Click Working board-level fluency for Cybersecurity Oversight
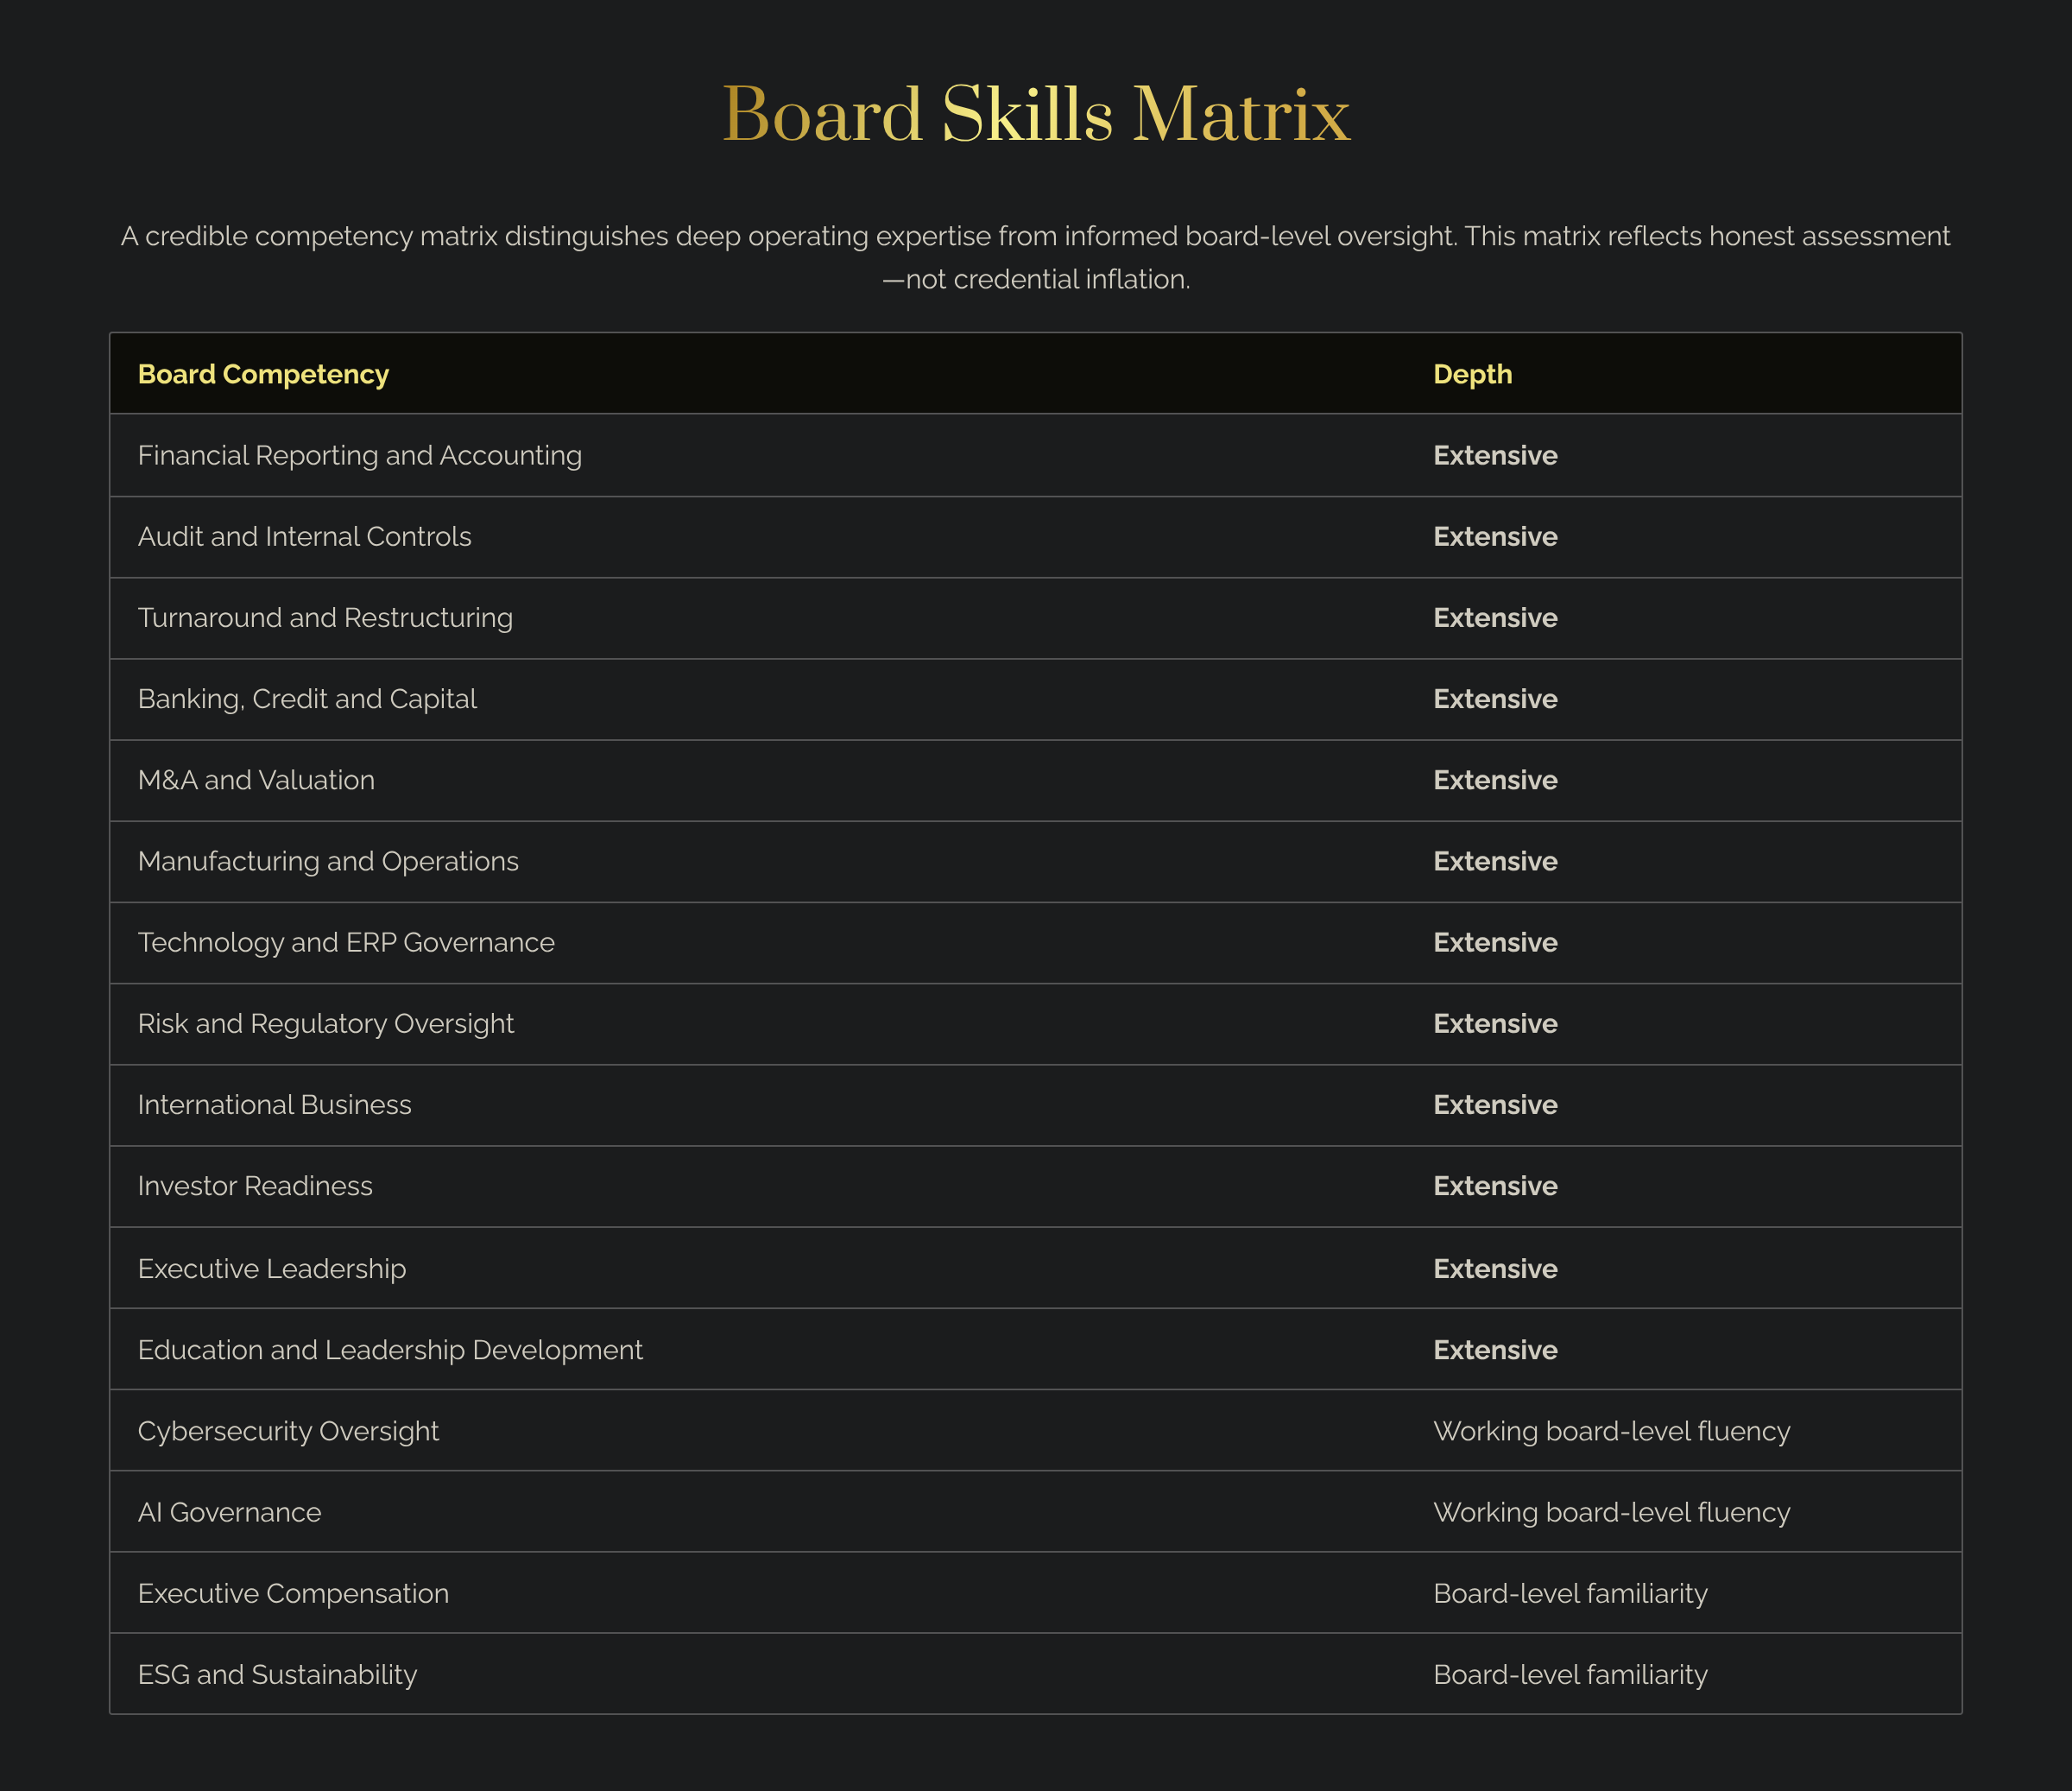This screenshot has width=2072, height=1791. pos(1611,1431)
